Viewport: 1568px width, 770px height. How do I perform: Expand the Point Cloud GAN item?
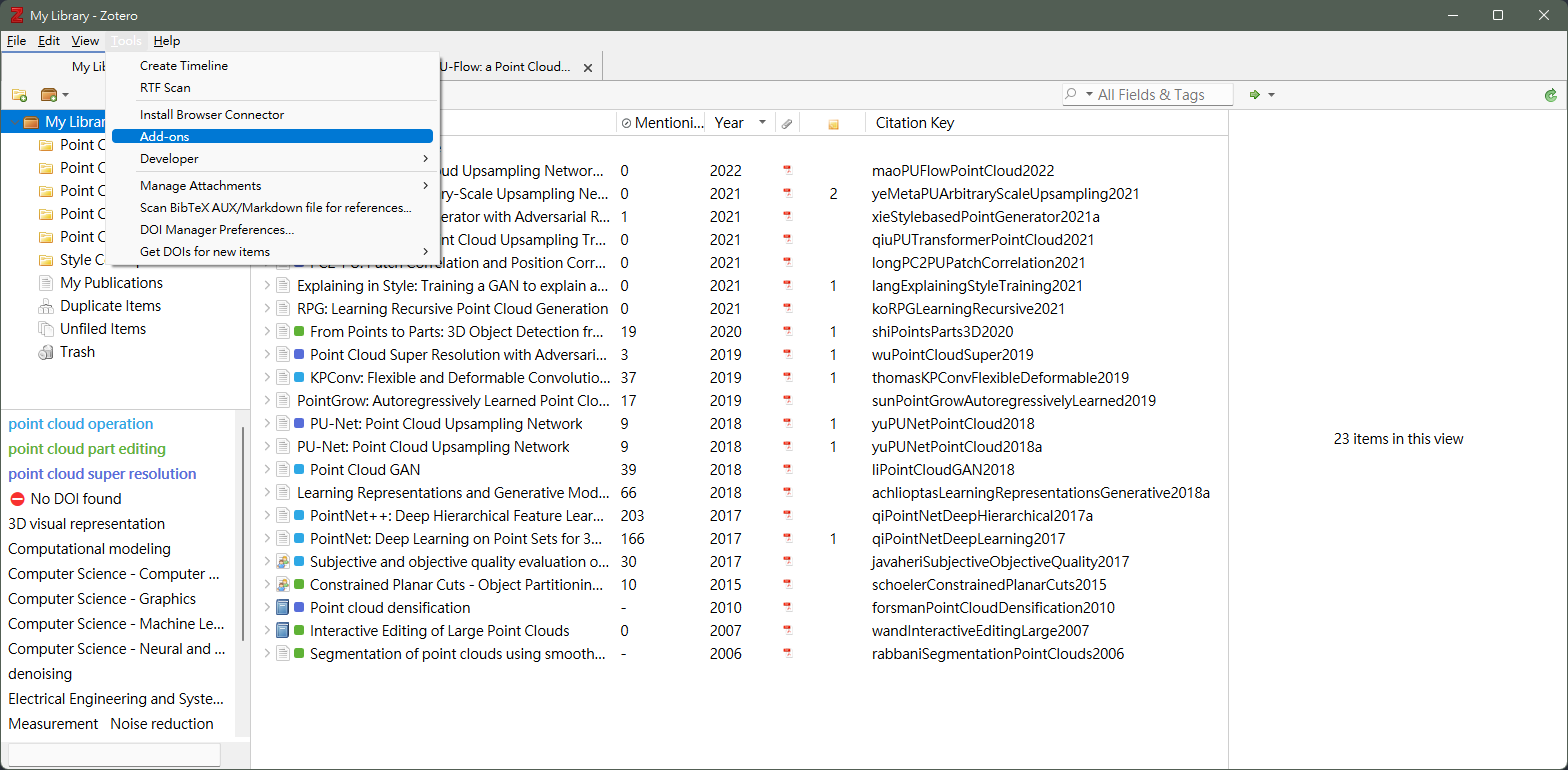tap(267, 470)
